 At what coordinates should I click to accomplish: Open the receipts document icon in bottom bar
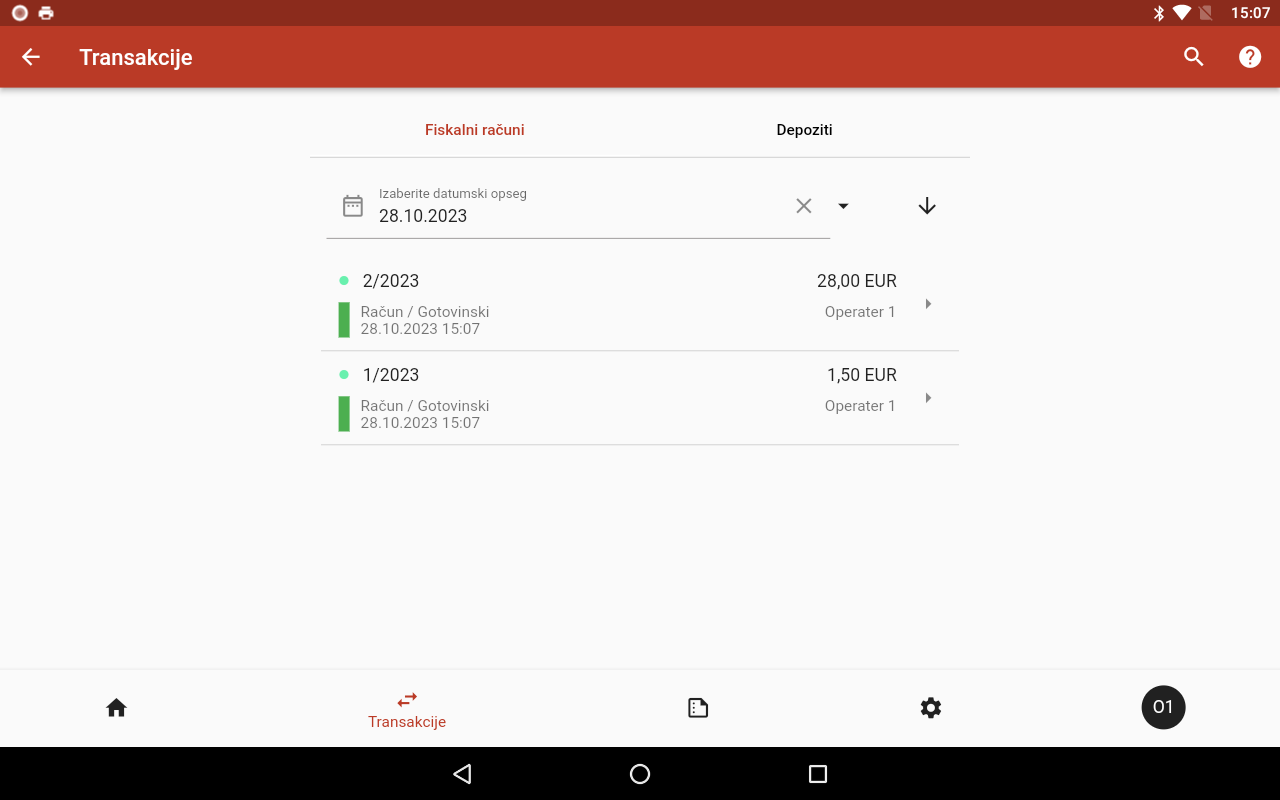697,707
